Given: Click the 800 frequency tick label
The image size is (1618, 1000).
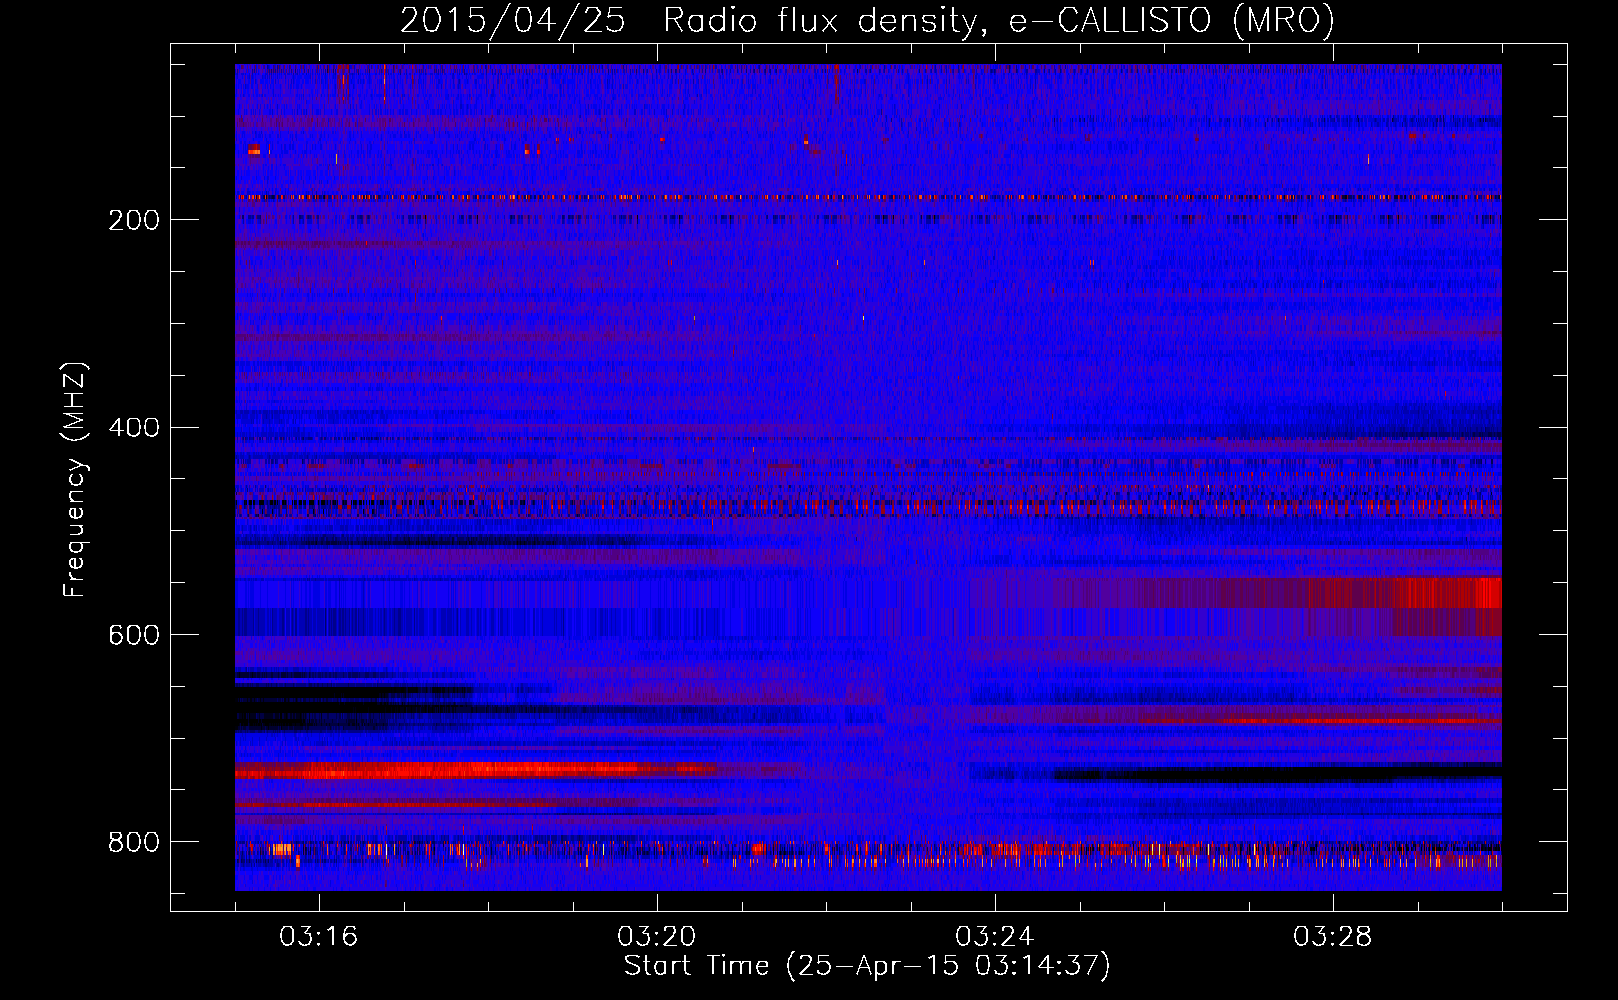Looking at the screenshot, I should pos(134,843).
